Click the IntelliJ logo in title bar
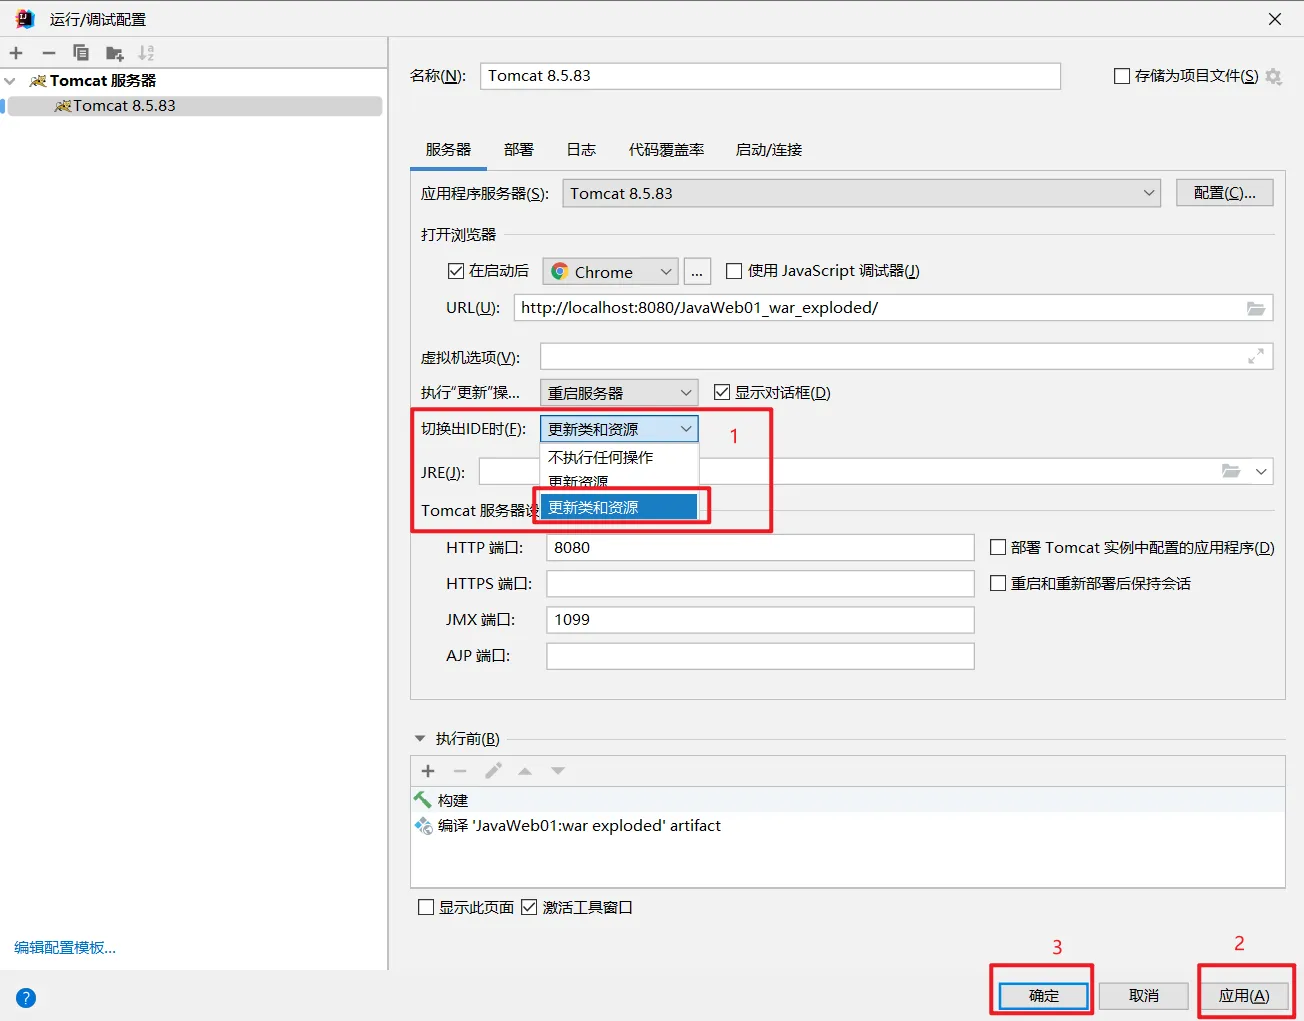Image resolution: width=1304 pixels, height=1021 pixels. click(x=25, y=19)
